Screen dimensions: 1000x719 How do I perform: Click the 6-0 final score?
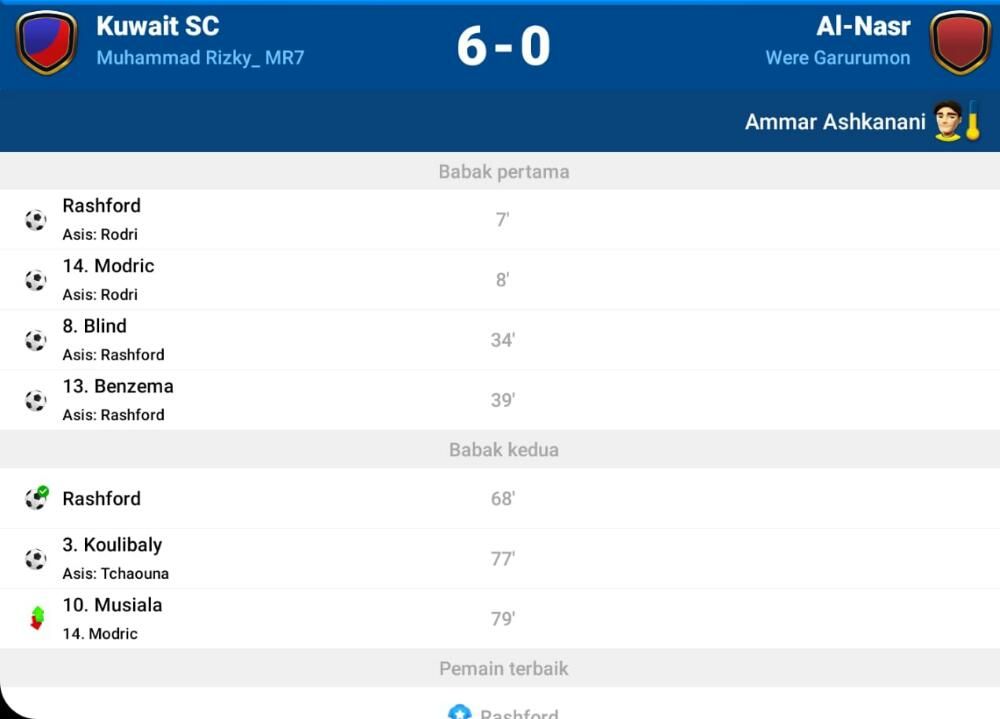tap(503, 46)
